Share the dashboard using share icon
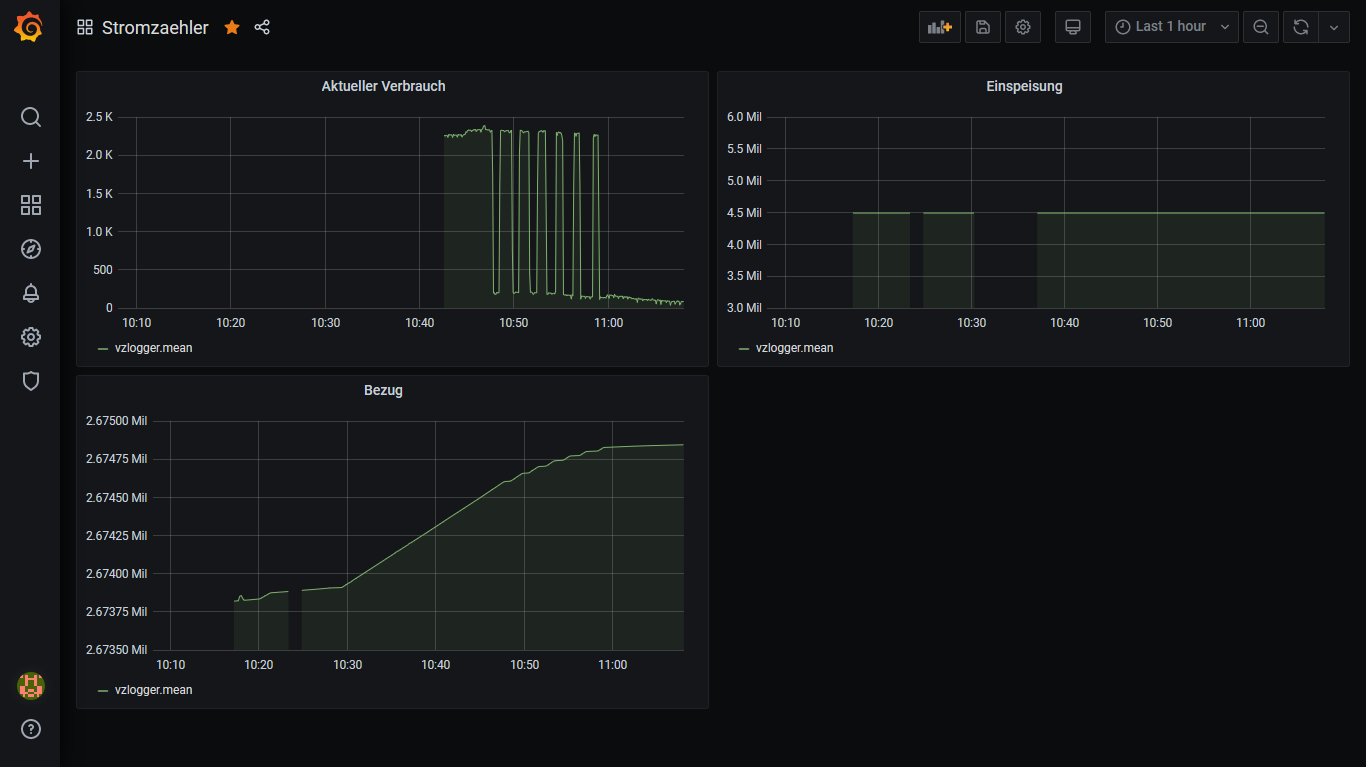This screenshot has height=767, width=1366. point(262,28)
